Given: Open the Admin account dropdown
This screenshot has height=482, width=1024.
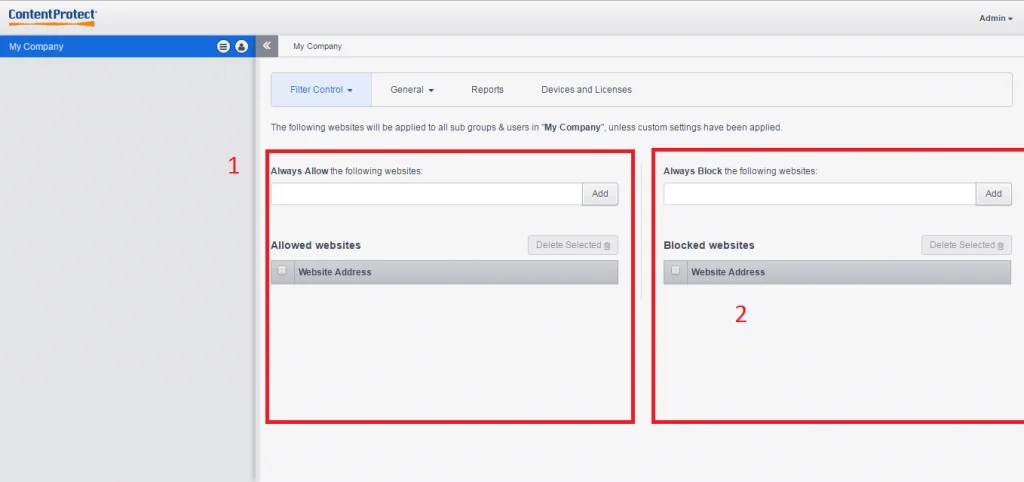Looking at the screenshot, I should [x=995, y=18].
